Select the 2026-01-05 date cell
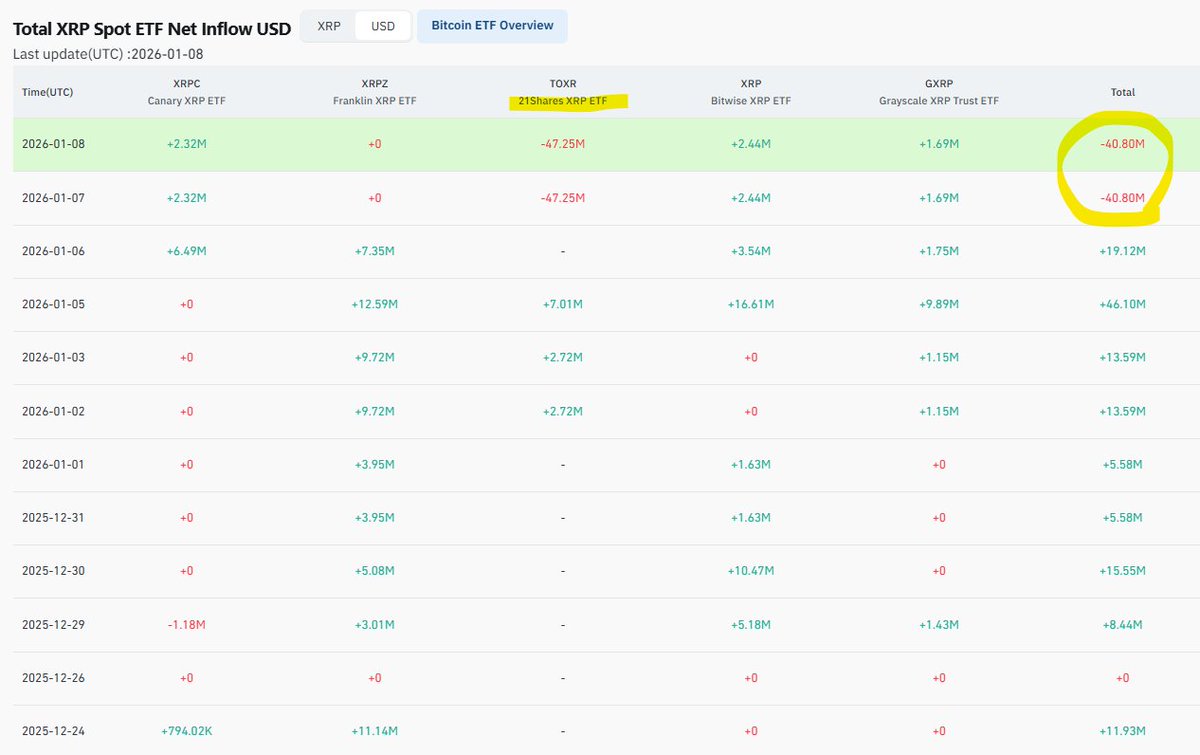The width and height of the screenshot is (1200, 755). click(x=54, y=304)
